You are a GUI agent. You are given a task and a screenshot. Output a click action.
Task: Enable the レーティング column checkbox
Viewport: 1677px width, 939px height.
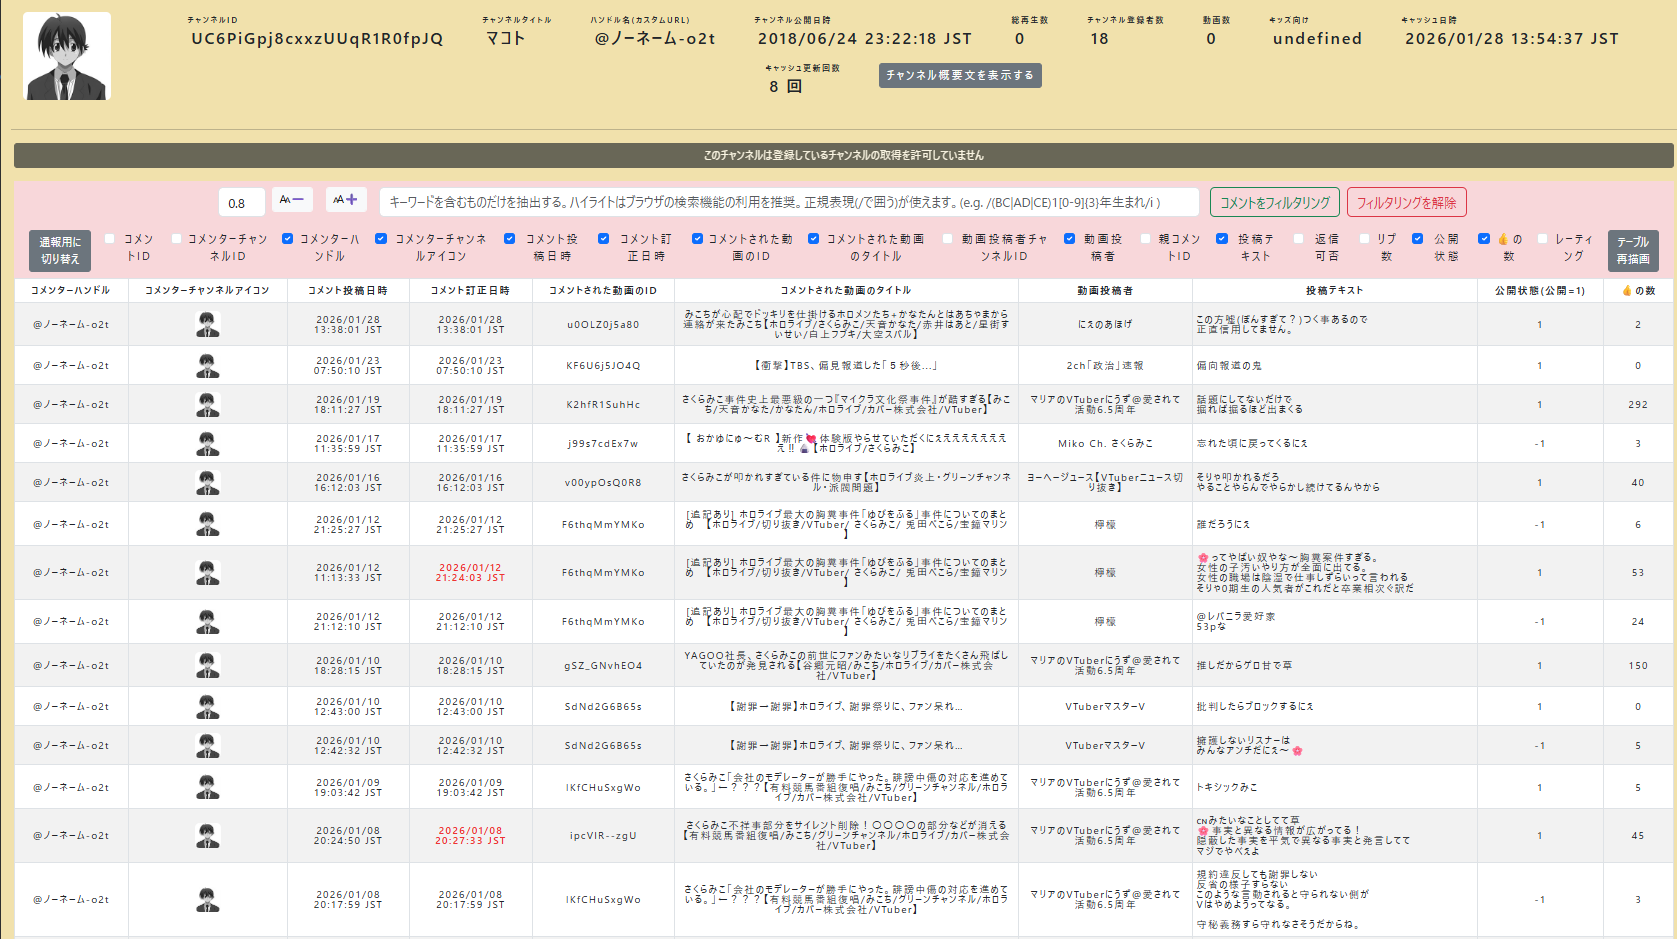click(x=1543, y=239)
